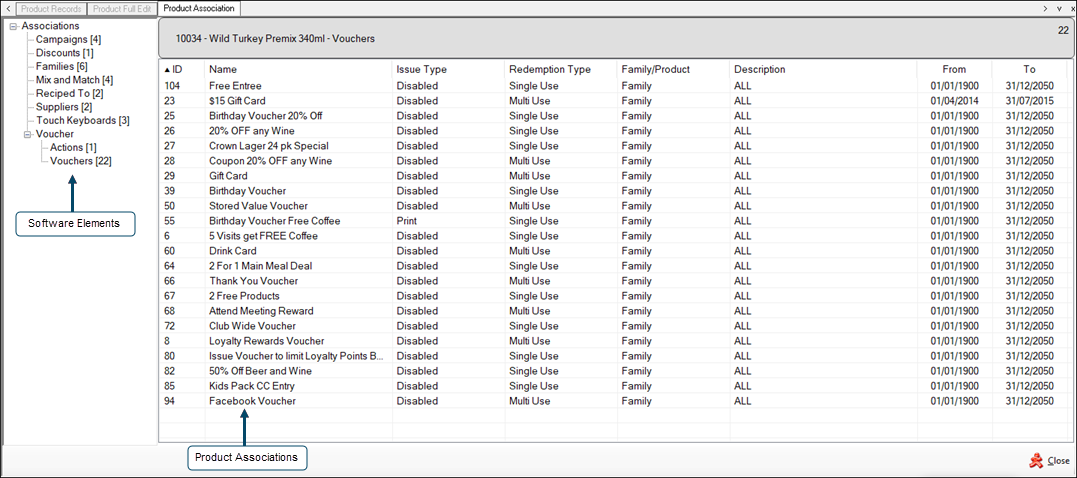1077x478 pixels.
Task: Select Actions [1] under Voucher
Action: [x=73, y=148]
